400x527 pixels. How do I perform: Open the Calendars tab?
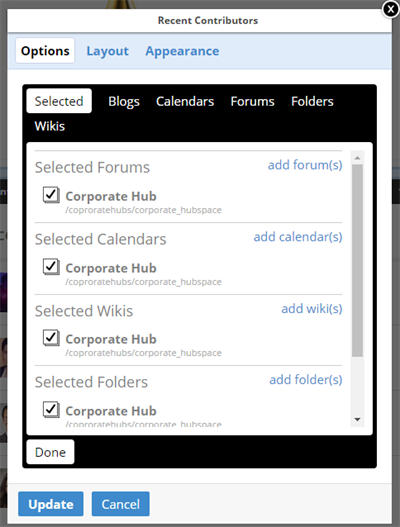185,101
